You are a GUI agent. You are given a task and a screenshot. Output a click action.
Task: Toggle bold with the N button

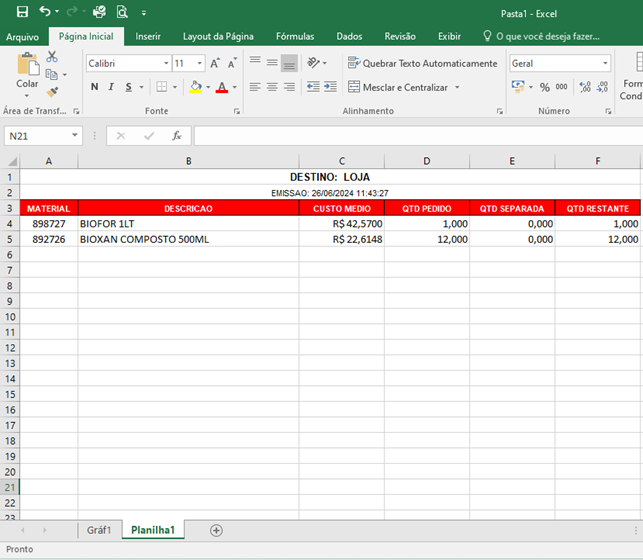pos(95,87)
